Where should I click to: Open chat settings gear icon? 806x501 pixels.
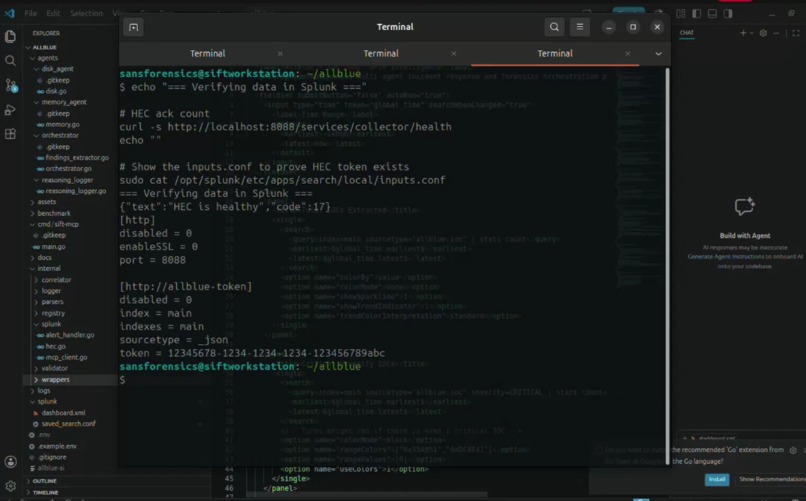tap(763, 33)
